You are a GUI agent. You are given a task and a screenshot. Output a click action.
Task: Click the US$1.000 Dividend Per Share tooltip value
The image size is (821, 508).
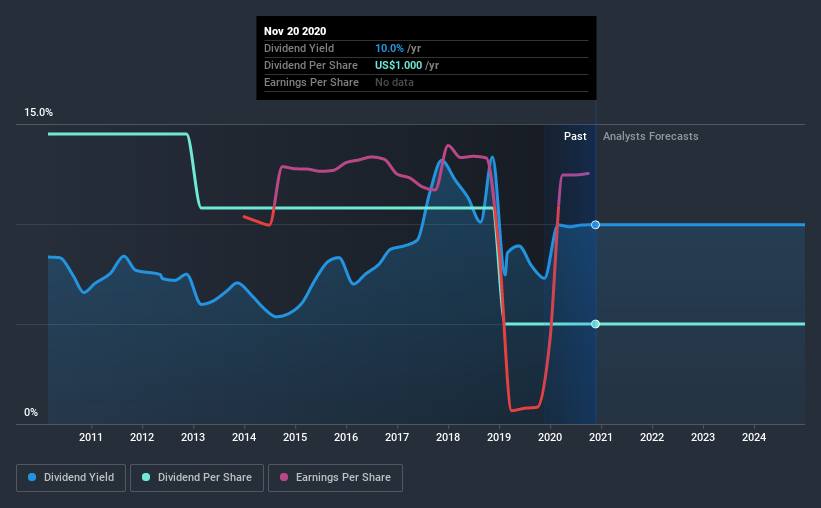(398, 65)
